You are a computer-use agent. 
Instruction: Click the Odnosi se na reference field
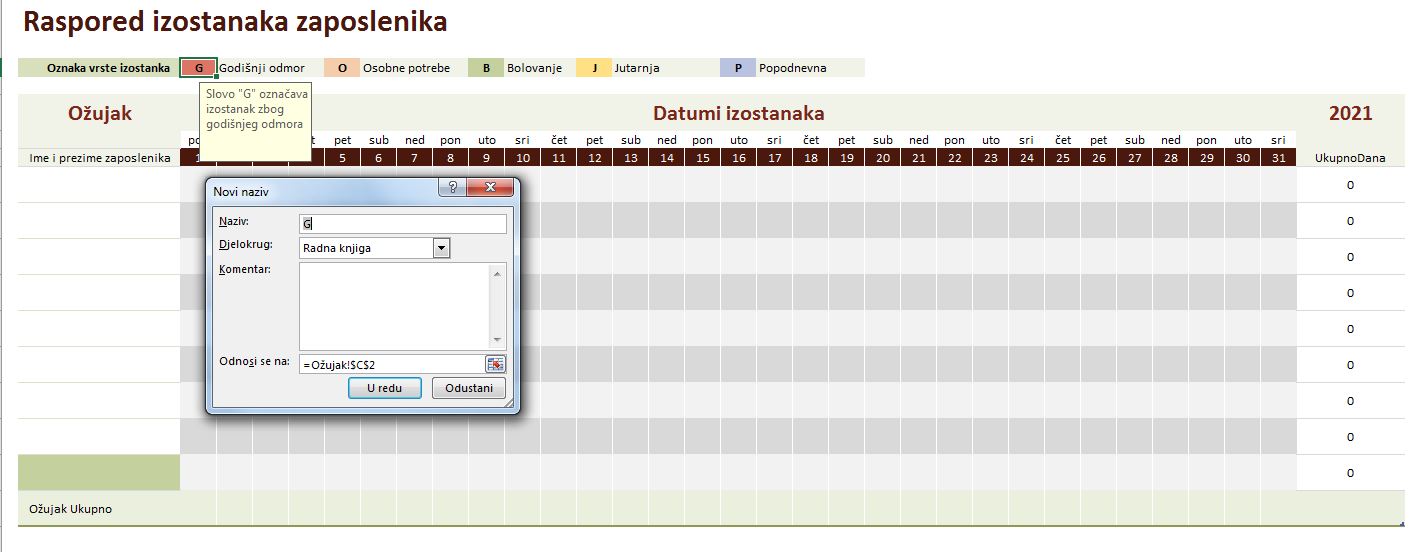[390, 364]
